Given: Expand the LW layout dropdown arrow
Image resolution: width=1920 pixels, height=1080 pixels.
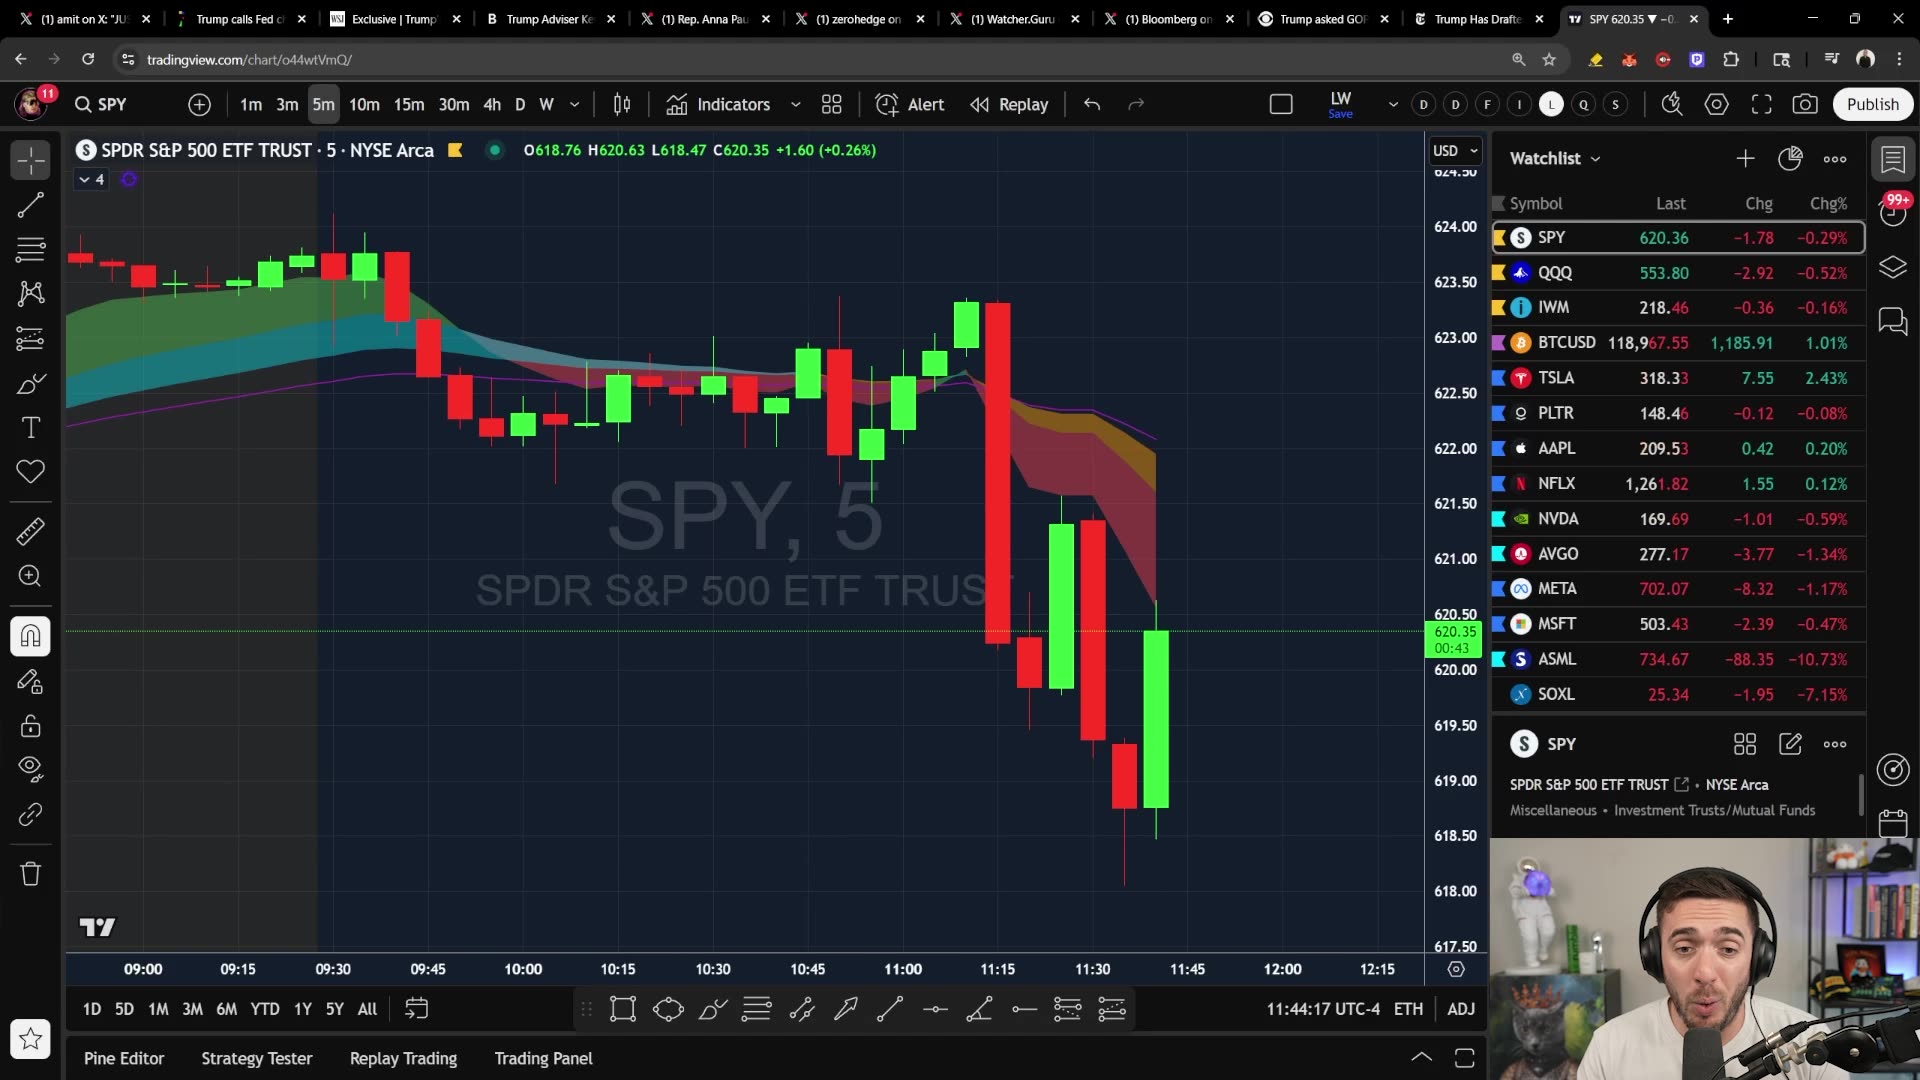Looking at the screenshot, I should pyautogui.click(x=1393, y=104).
